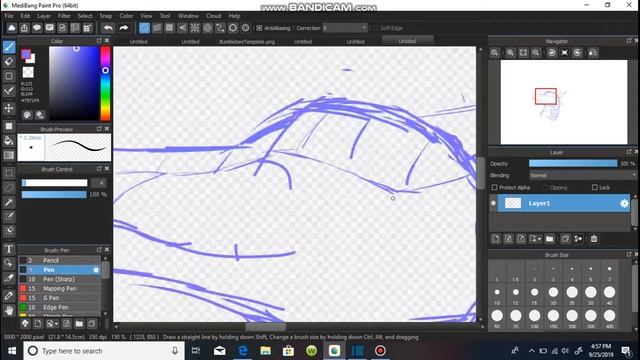Image resolution: width=640 pixels, height=360 pixels.
Task: Click the rainbow hue slider
Action: point(105,83)
